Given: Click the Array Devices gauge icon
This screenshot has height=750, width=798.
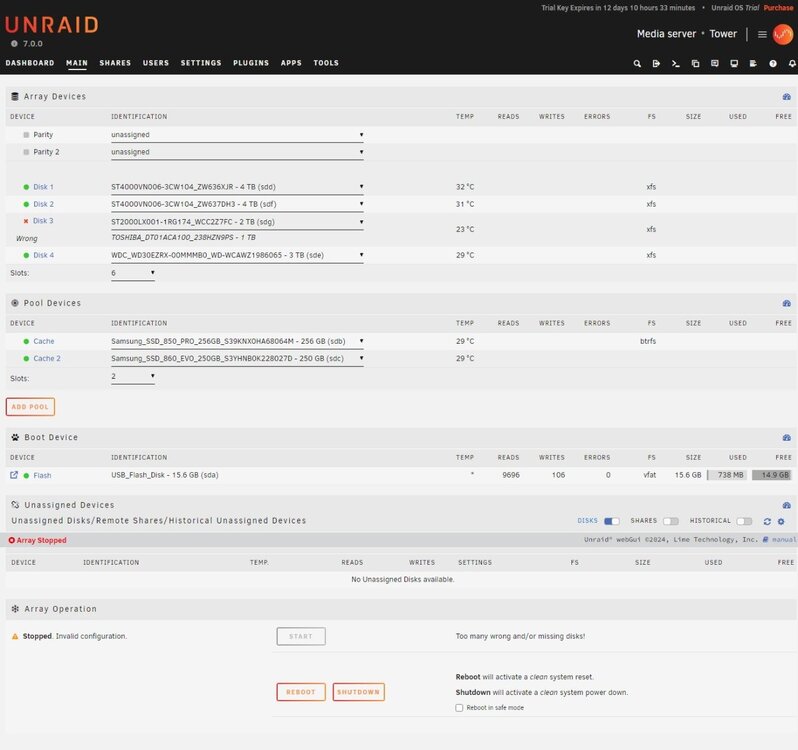Looking at the screenshot, I should click(x=786, y=97).
